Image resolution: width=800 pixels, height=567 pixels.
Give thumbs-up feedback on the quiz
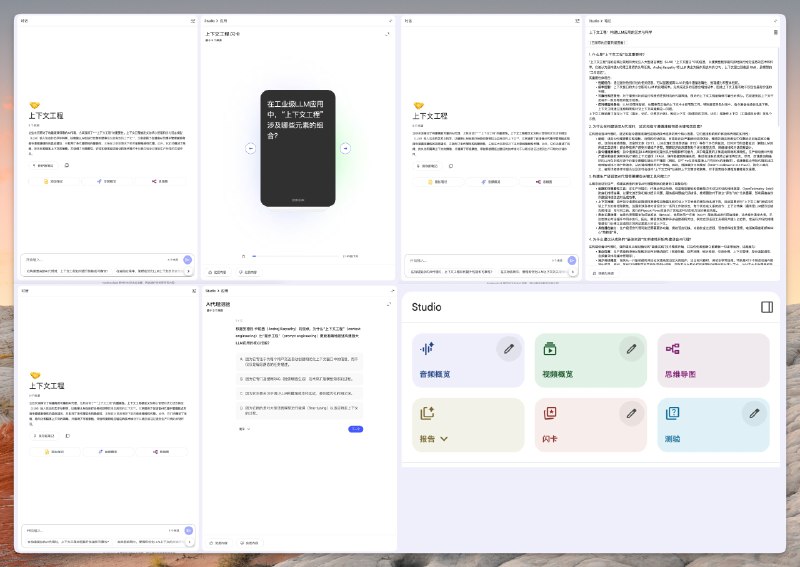click(x=218, y=543)
